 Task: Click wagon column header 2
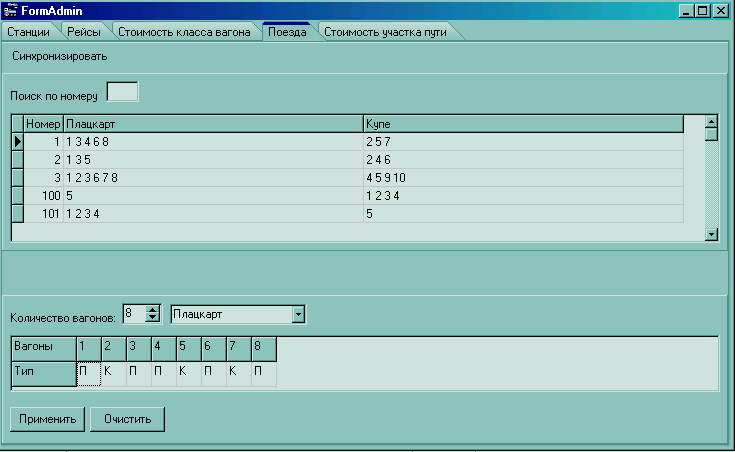[x=114, y=349]
